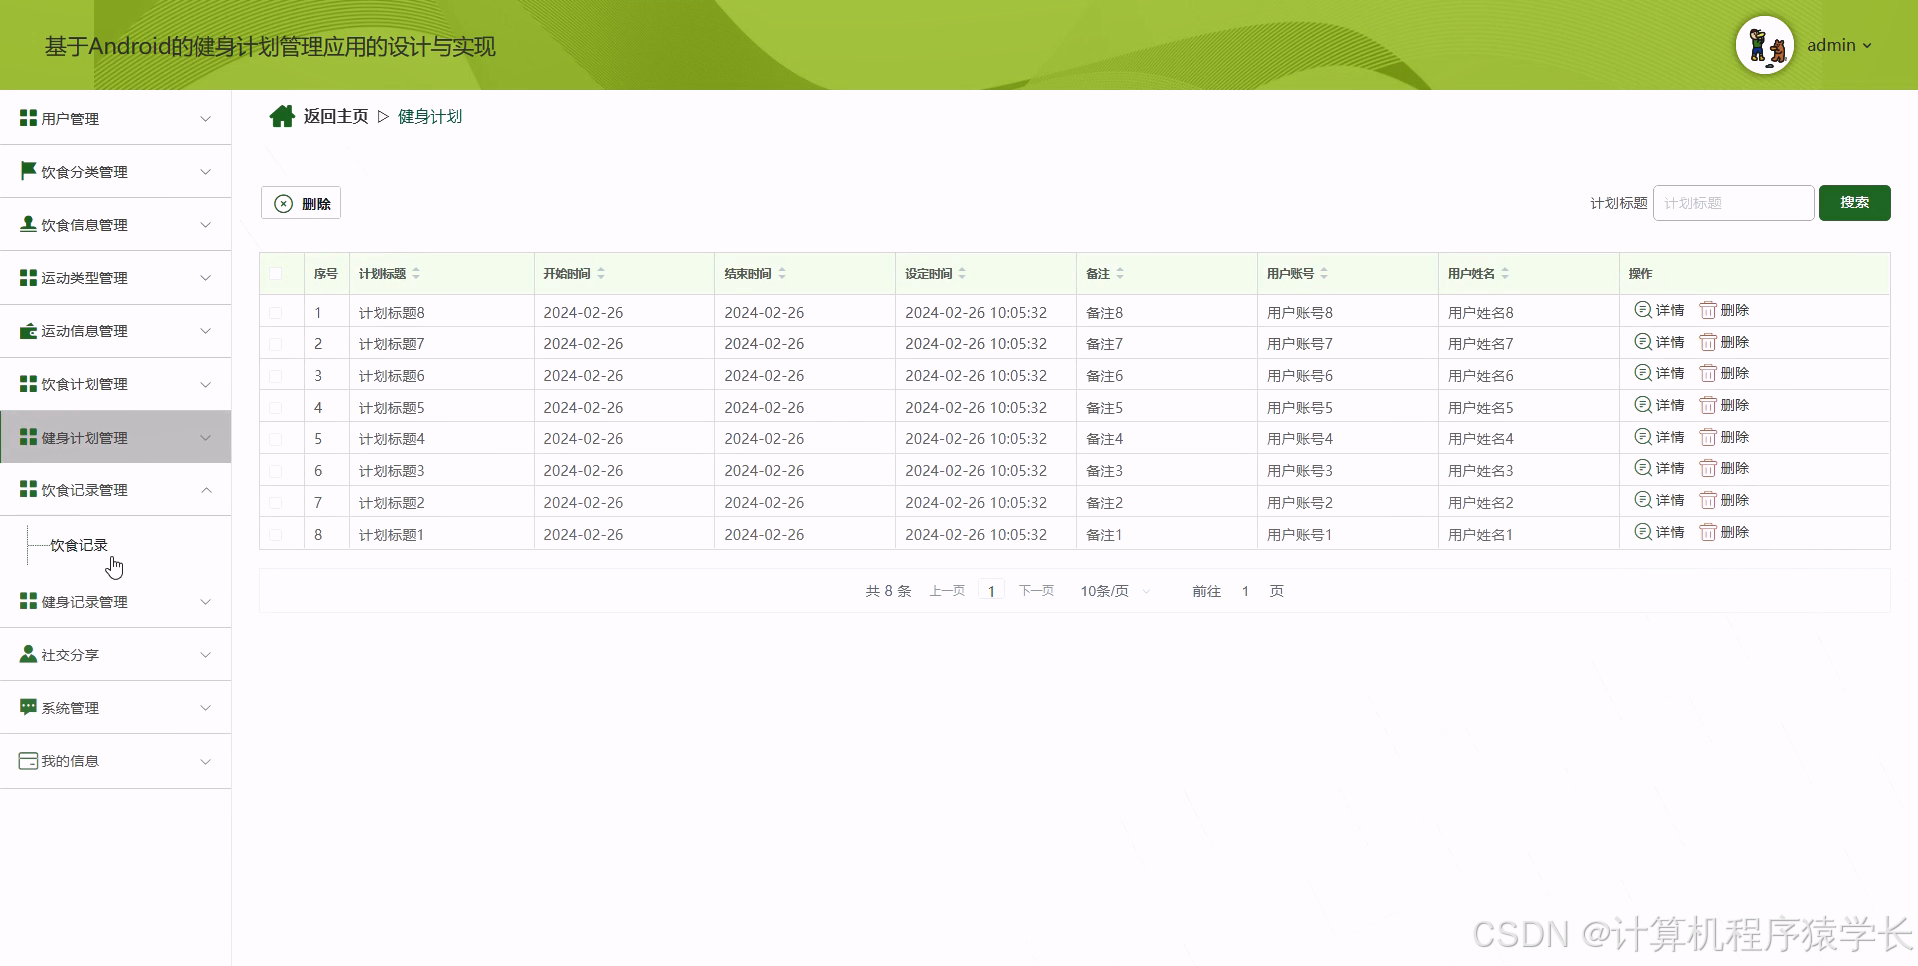Check the row checkbox for 计划标题3

pos(276,471)
